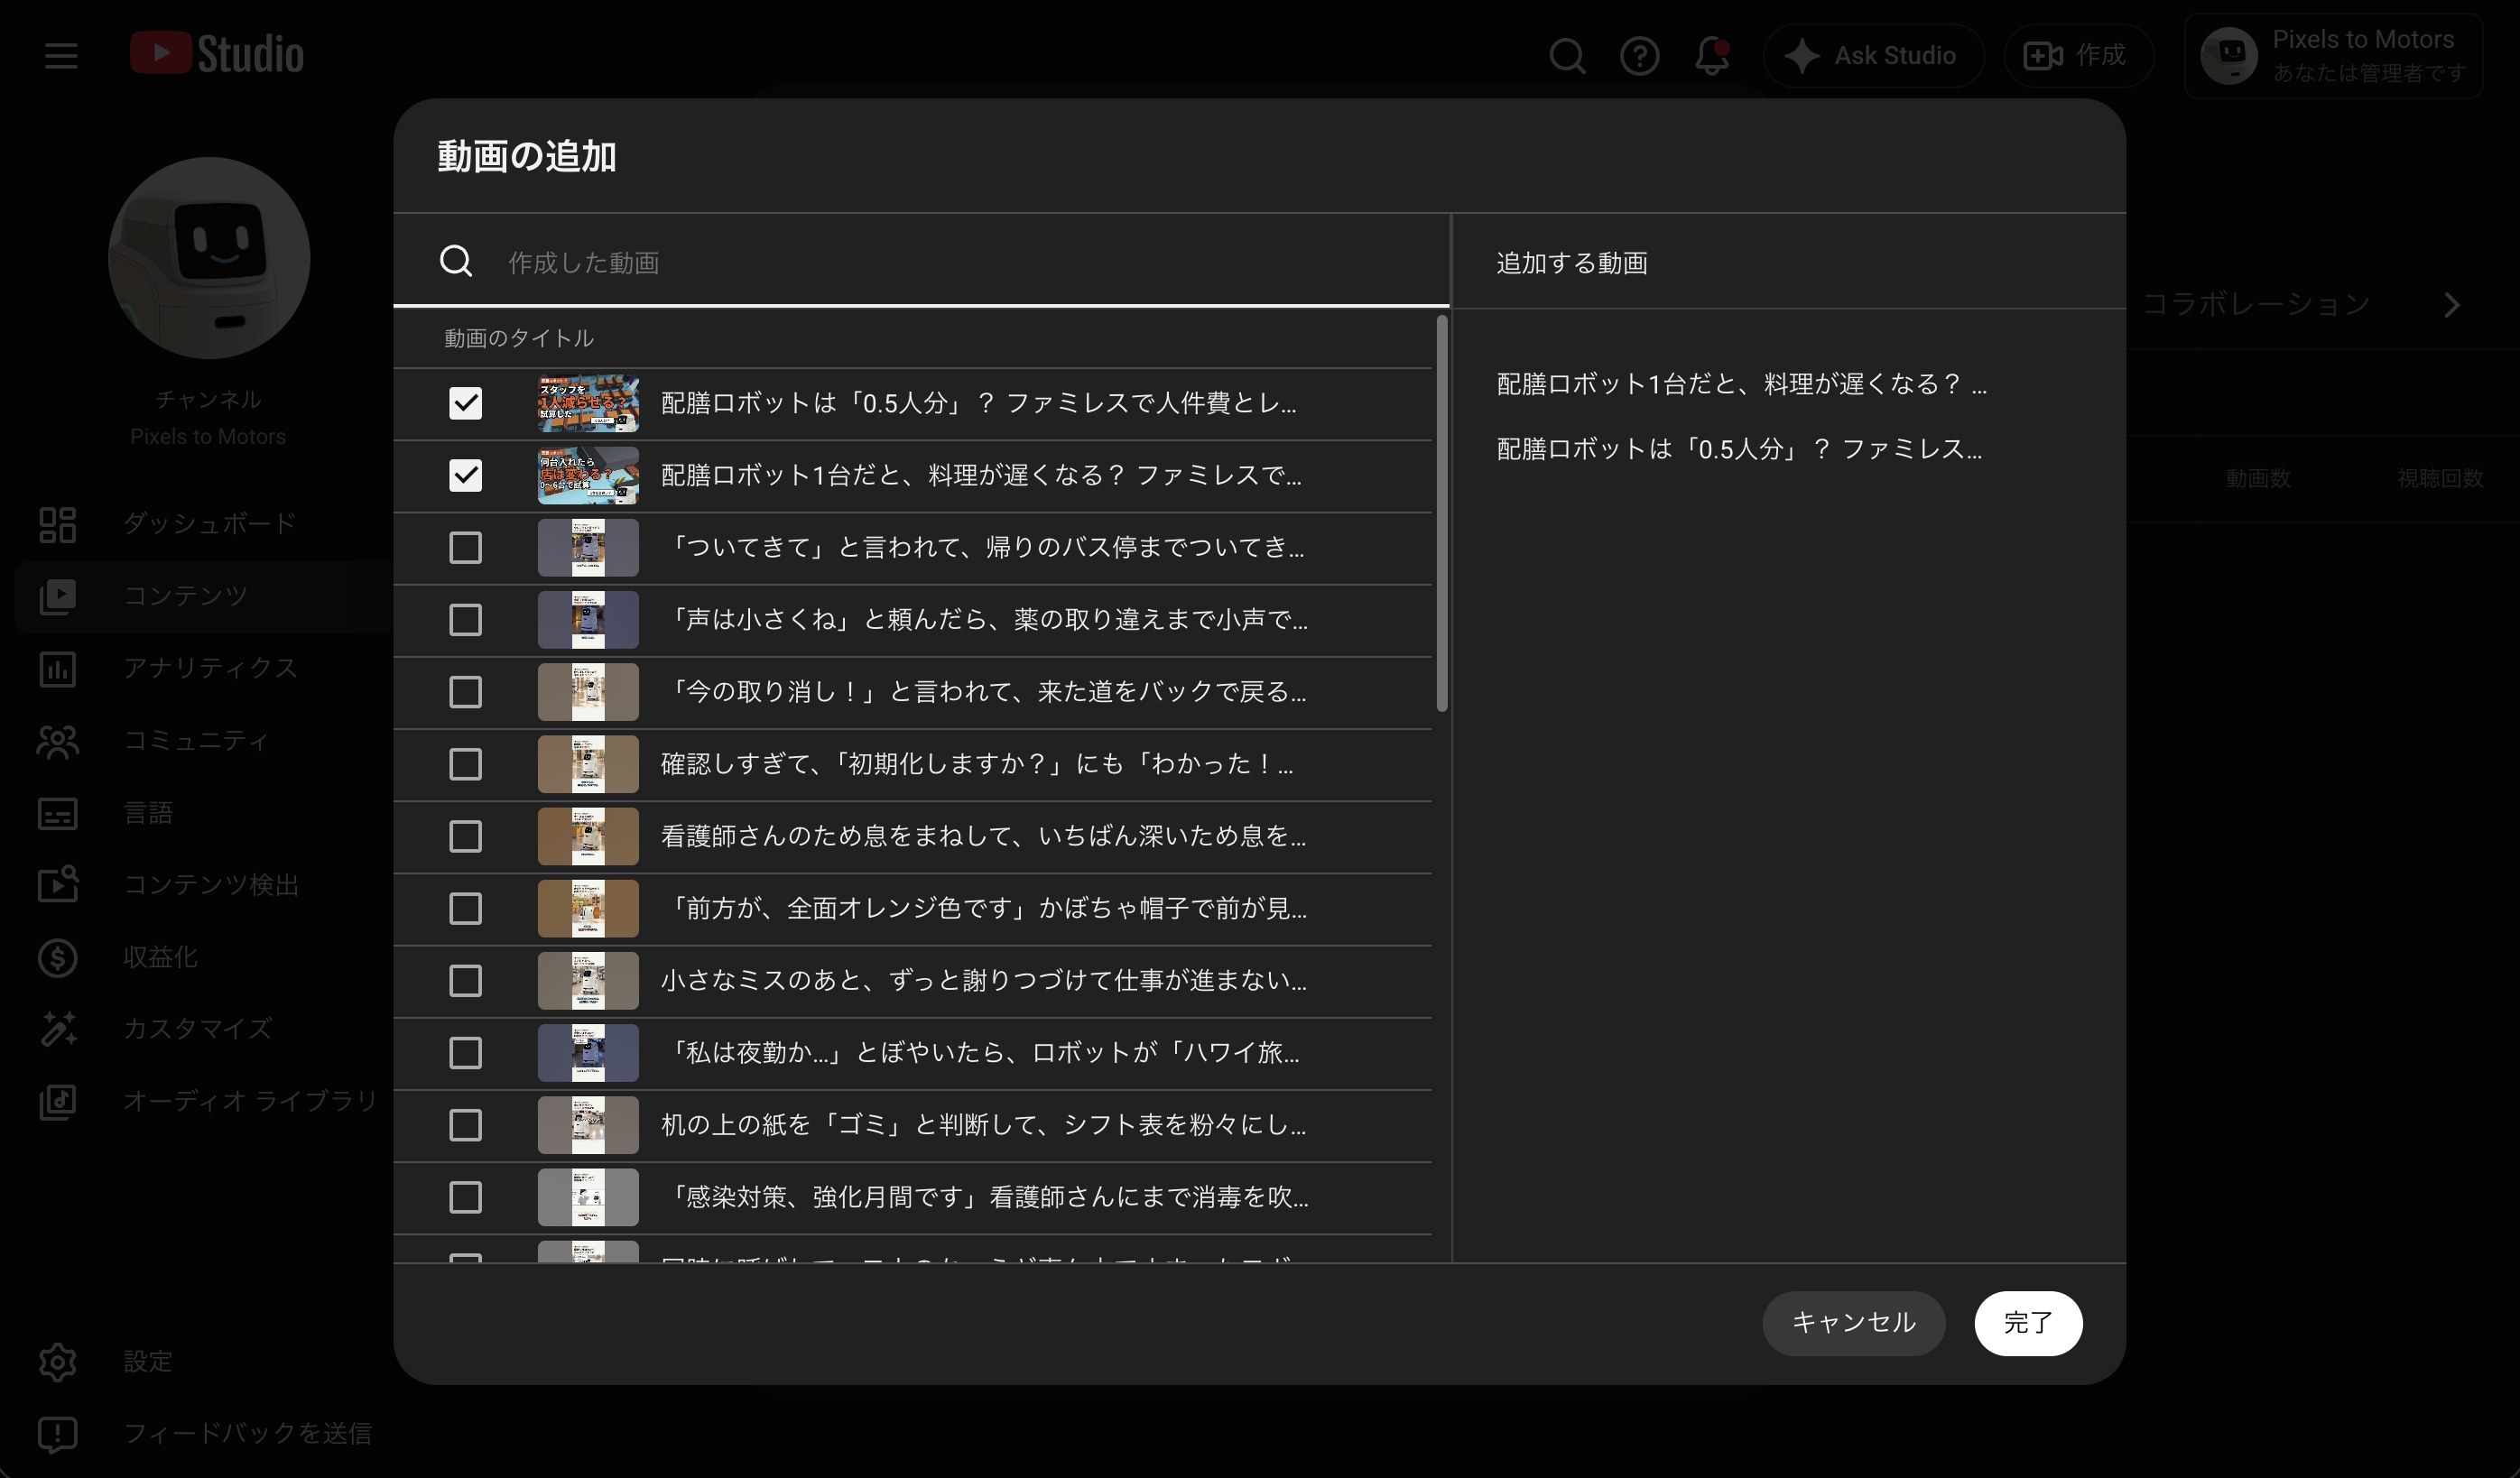Click the video list scrollbar in the dialog

[x=1441, y=514]
